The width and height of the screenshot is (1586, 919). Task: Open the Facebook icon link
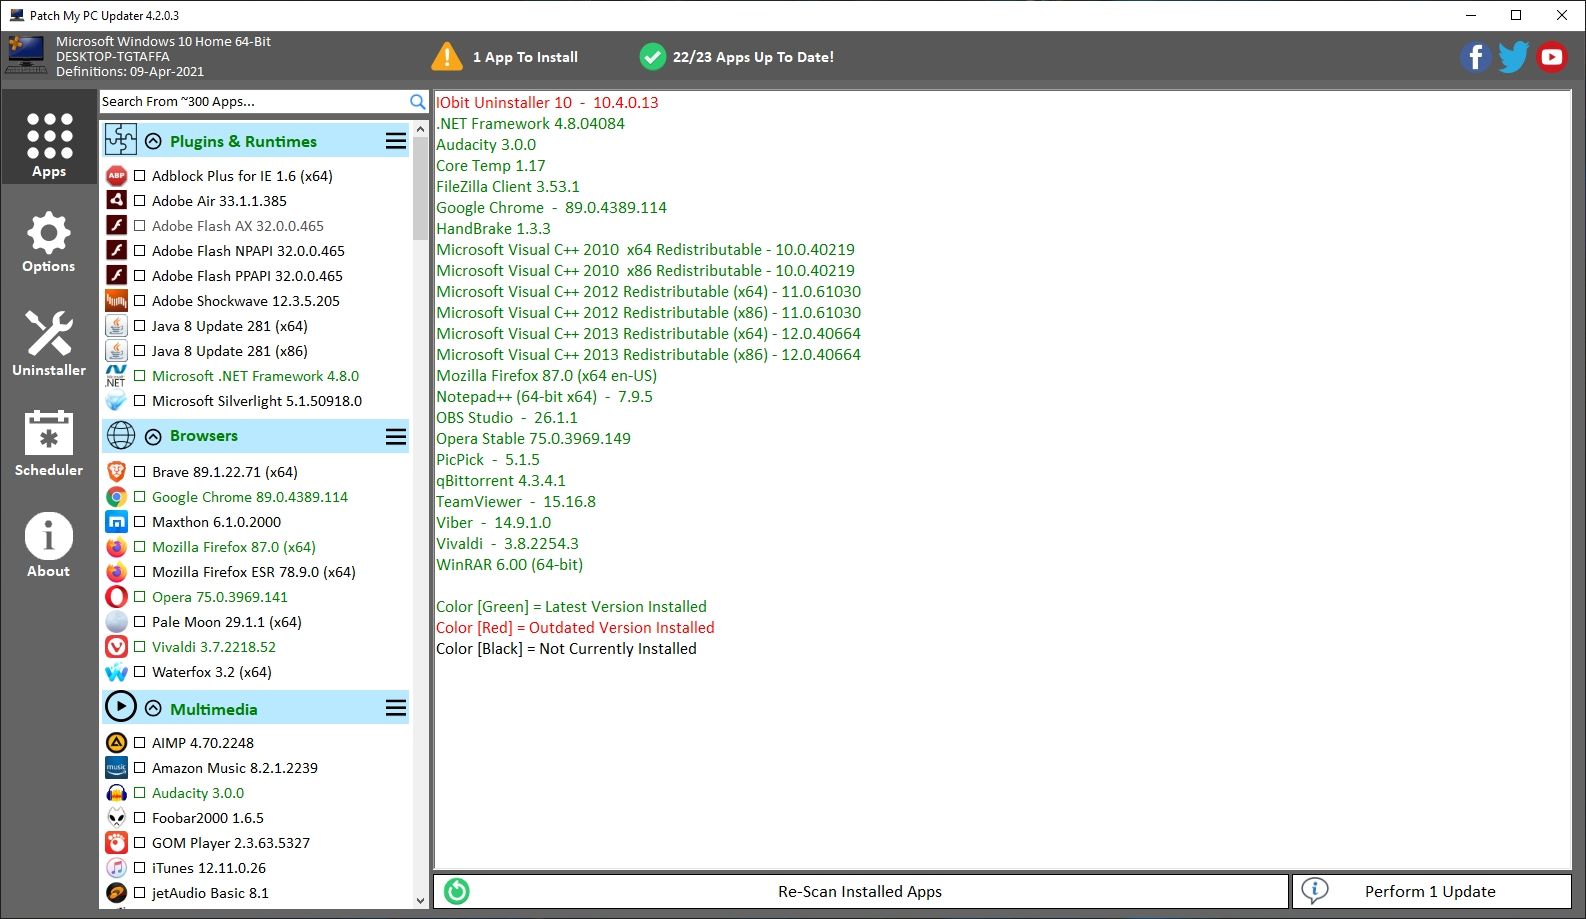pyautogui.click(x=1475, y=57)
